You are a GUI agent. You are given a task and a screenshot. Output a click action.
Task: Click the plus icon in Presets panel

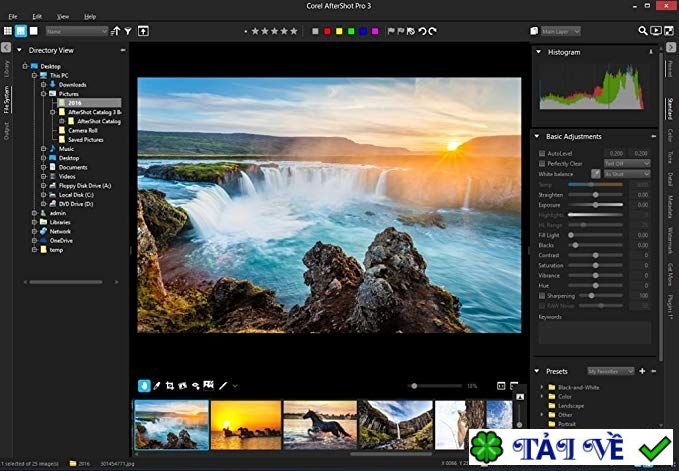(x=641, y=371)
